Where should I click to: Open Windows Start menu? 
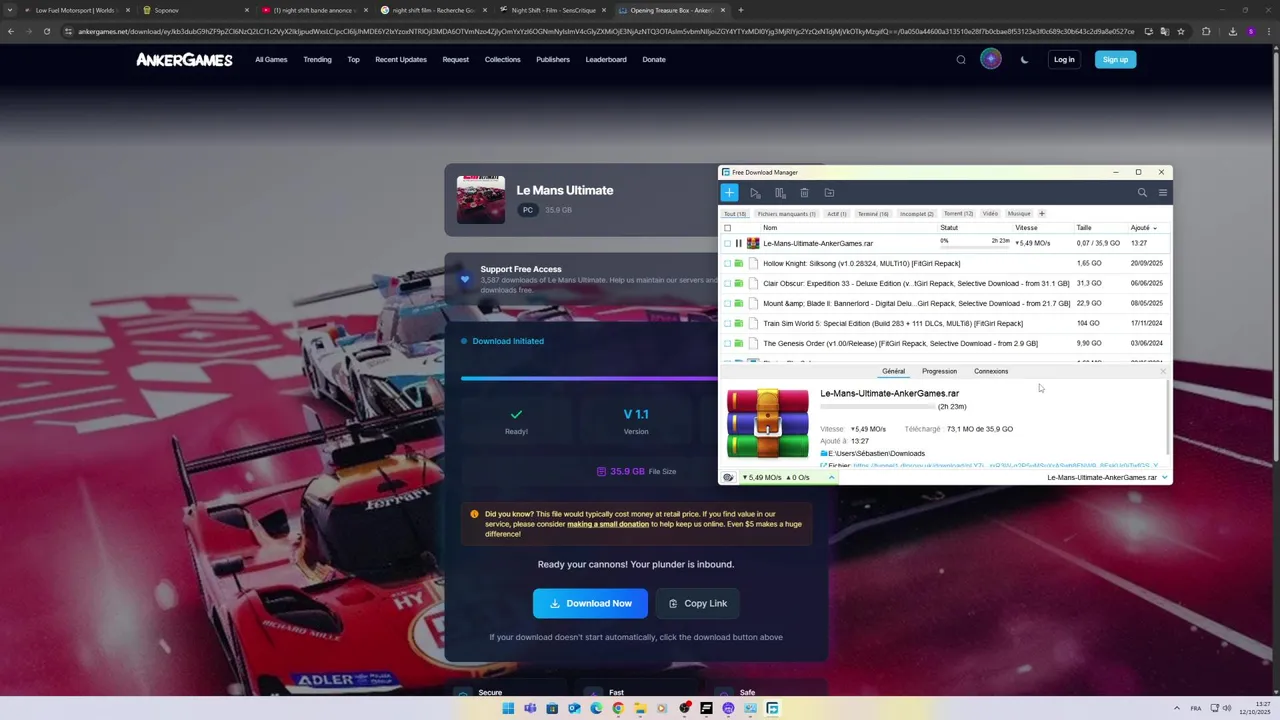pos(508,709)
